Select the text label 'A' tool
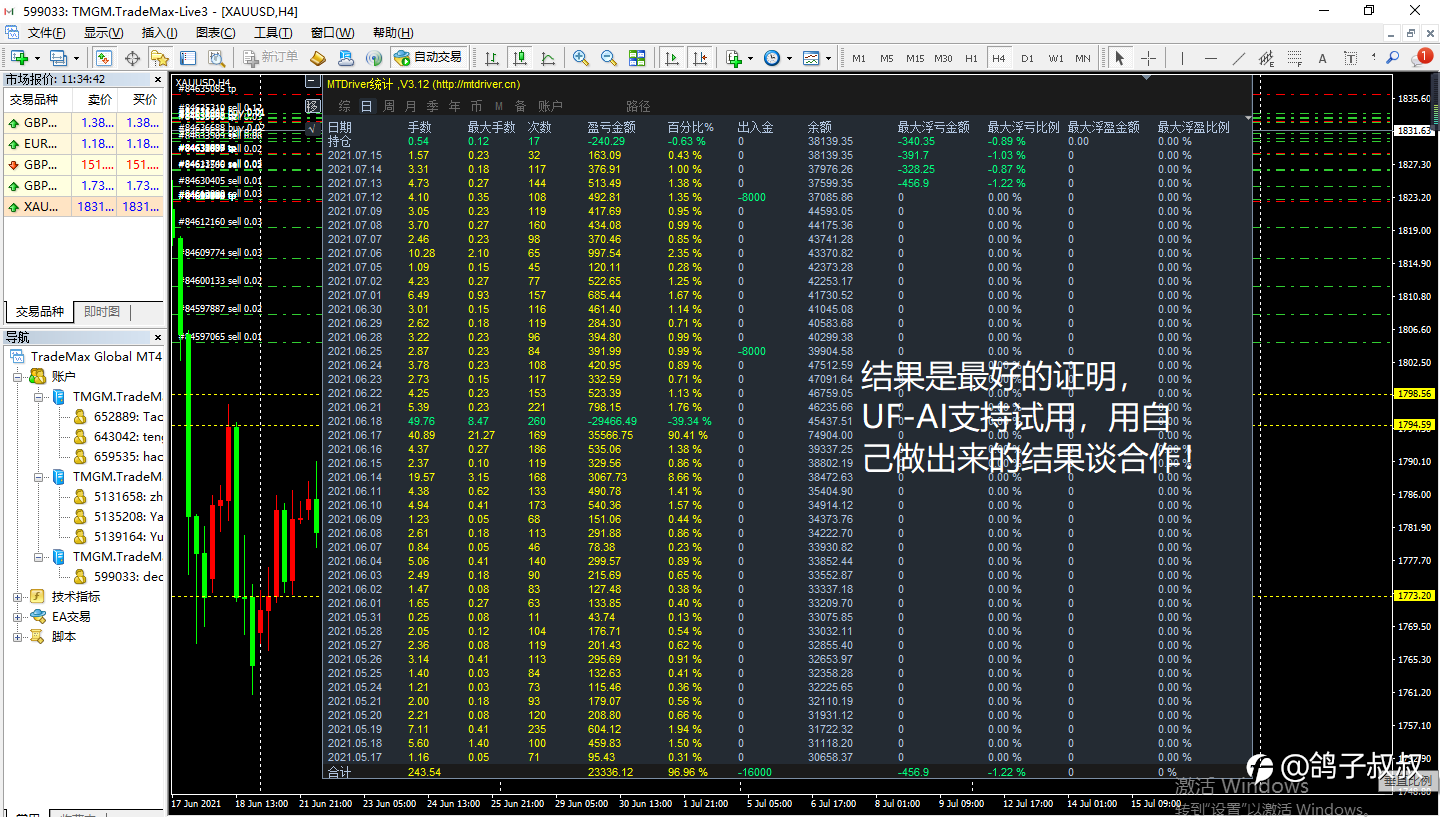The height and width of the screenshot is (817, 1440). tap(1322, 58)
